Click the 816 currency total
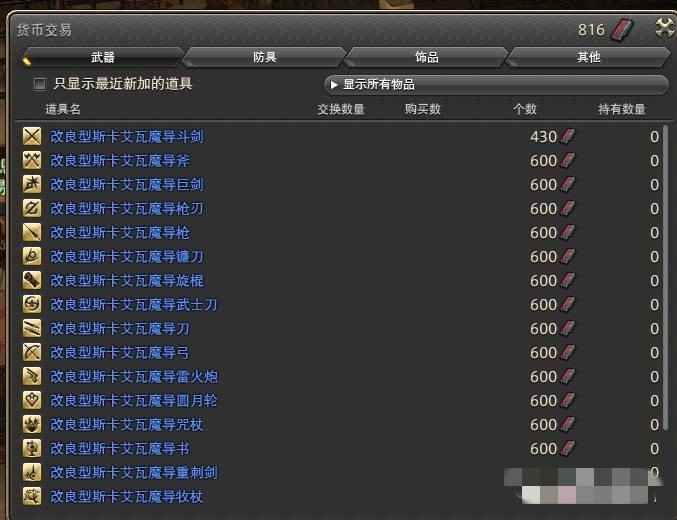The height and width of the screenshot is (520, 677). pos(592,30)
